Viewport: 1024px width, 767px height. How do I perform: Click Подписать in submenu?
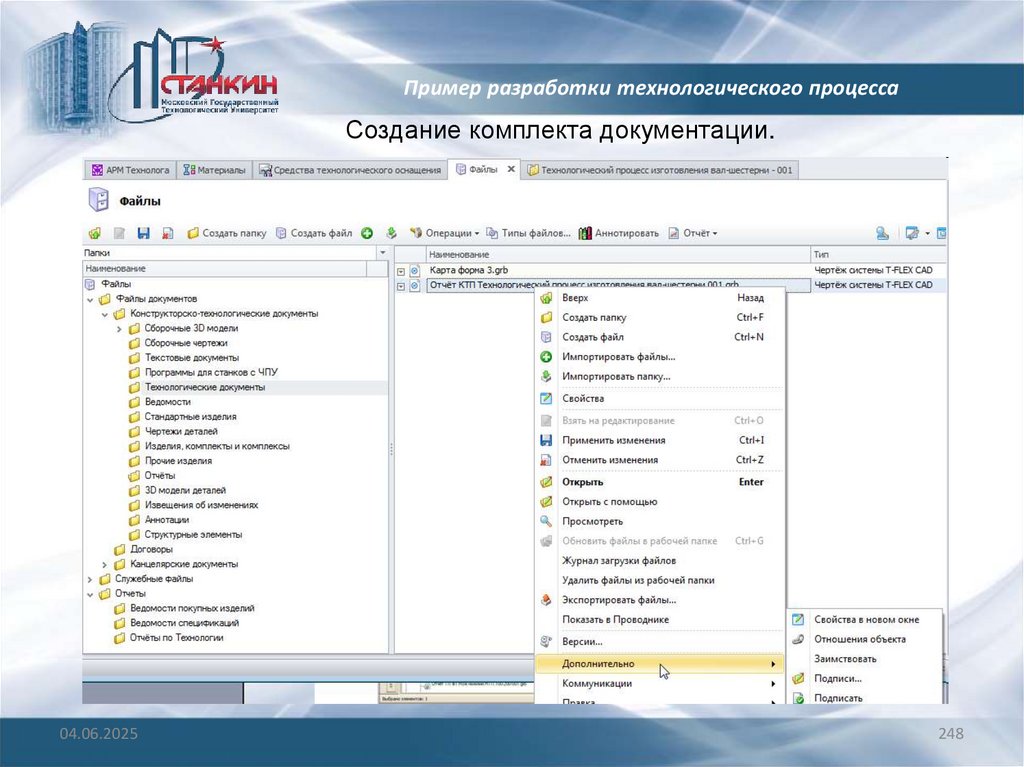click(838, 698)
